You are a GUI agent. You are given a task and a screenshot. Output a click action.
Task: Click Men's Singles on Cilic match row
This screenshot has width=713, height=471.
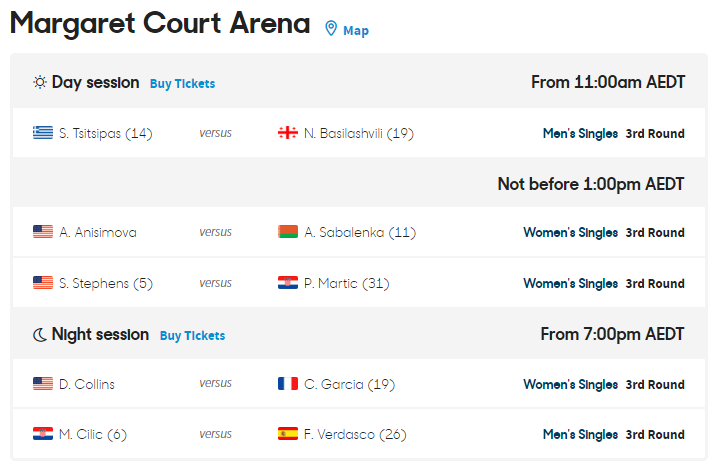[x=580, y=434]
